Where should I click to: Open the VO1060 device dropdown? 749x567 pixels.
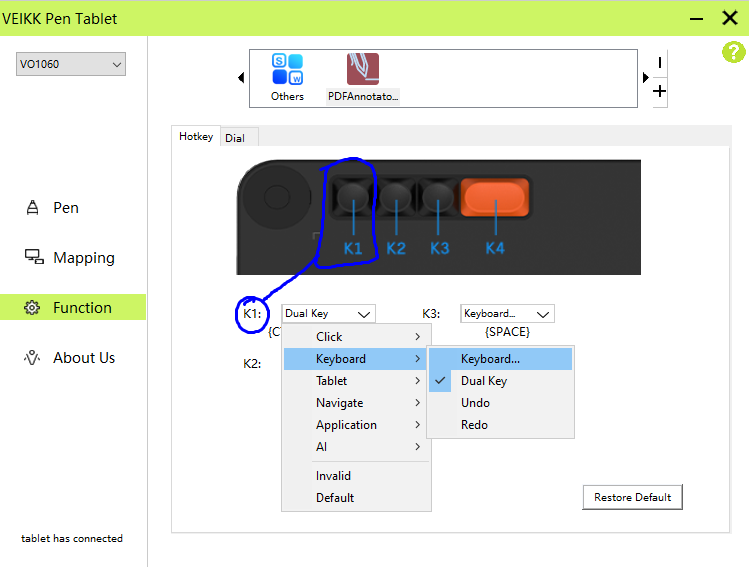(71, 64)
